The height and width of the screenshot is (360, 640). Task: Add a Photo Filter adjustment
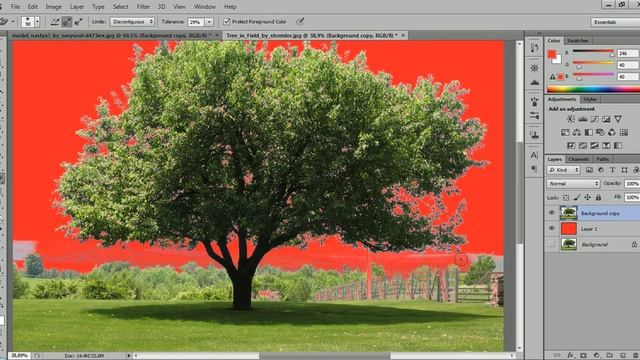point(600,132)
